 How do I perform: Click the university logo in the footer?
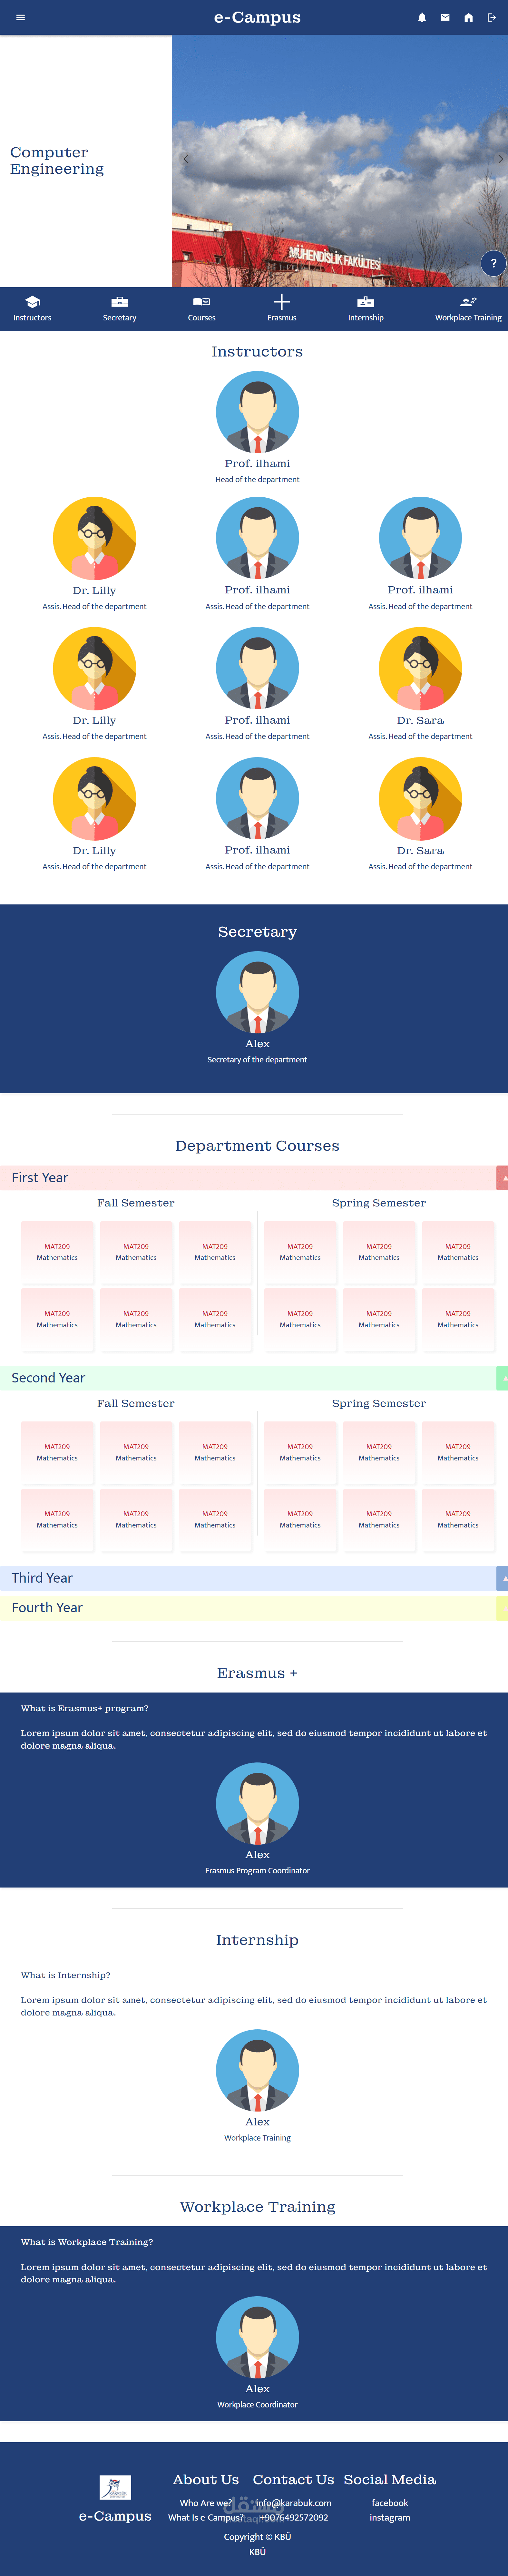[x=115, y=2487]
